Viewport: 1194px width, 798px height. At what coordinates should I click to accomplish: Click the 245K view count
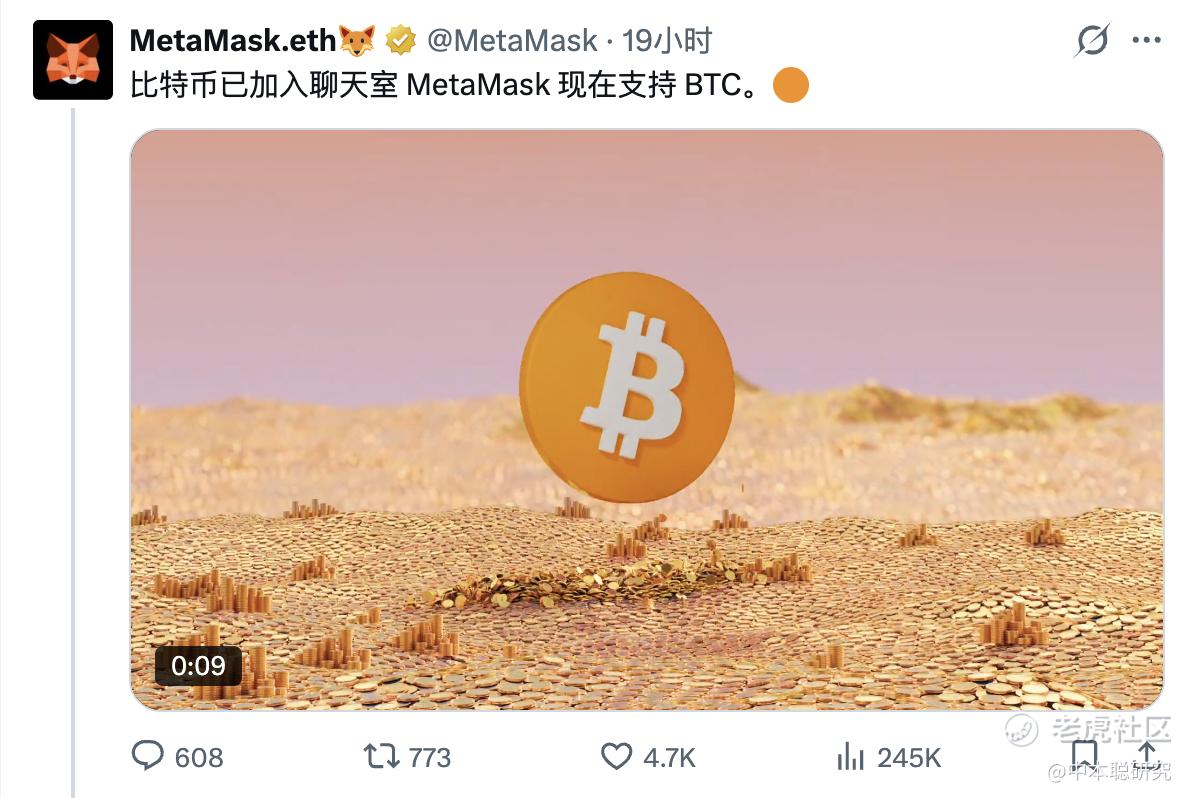coord(908,758)
